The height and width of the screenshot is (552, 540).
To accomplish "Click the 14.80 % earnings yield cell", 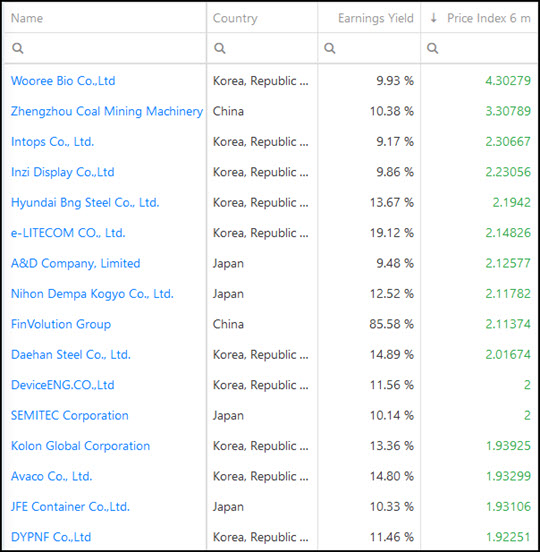I will pos(391,476).
